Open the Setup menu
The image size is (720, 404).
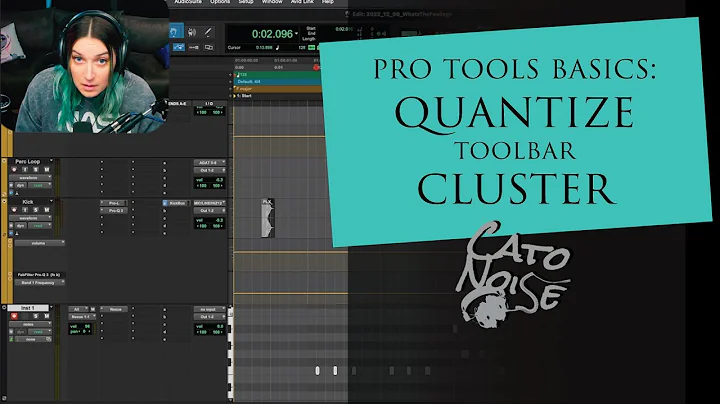(246, 2)
